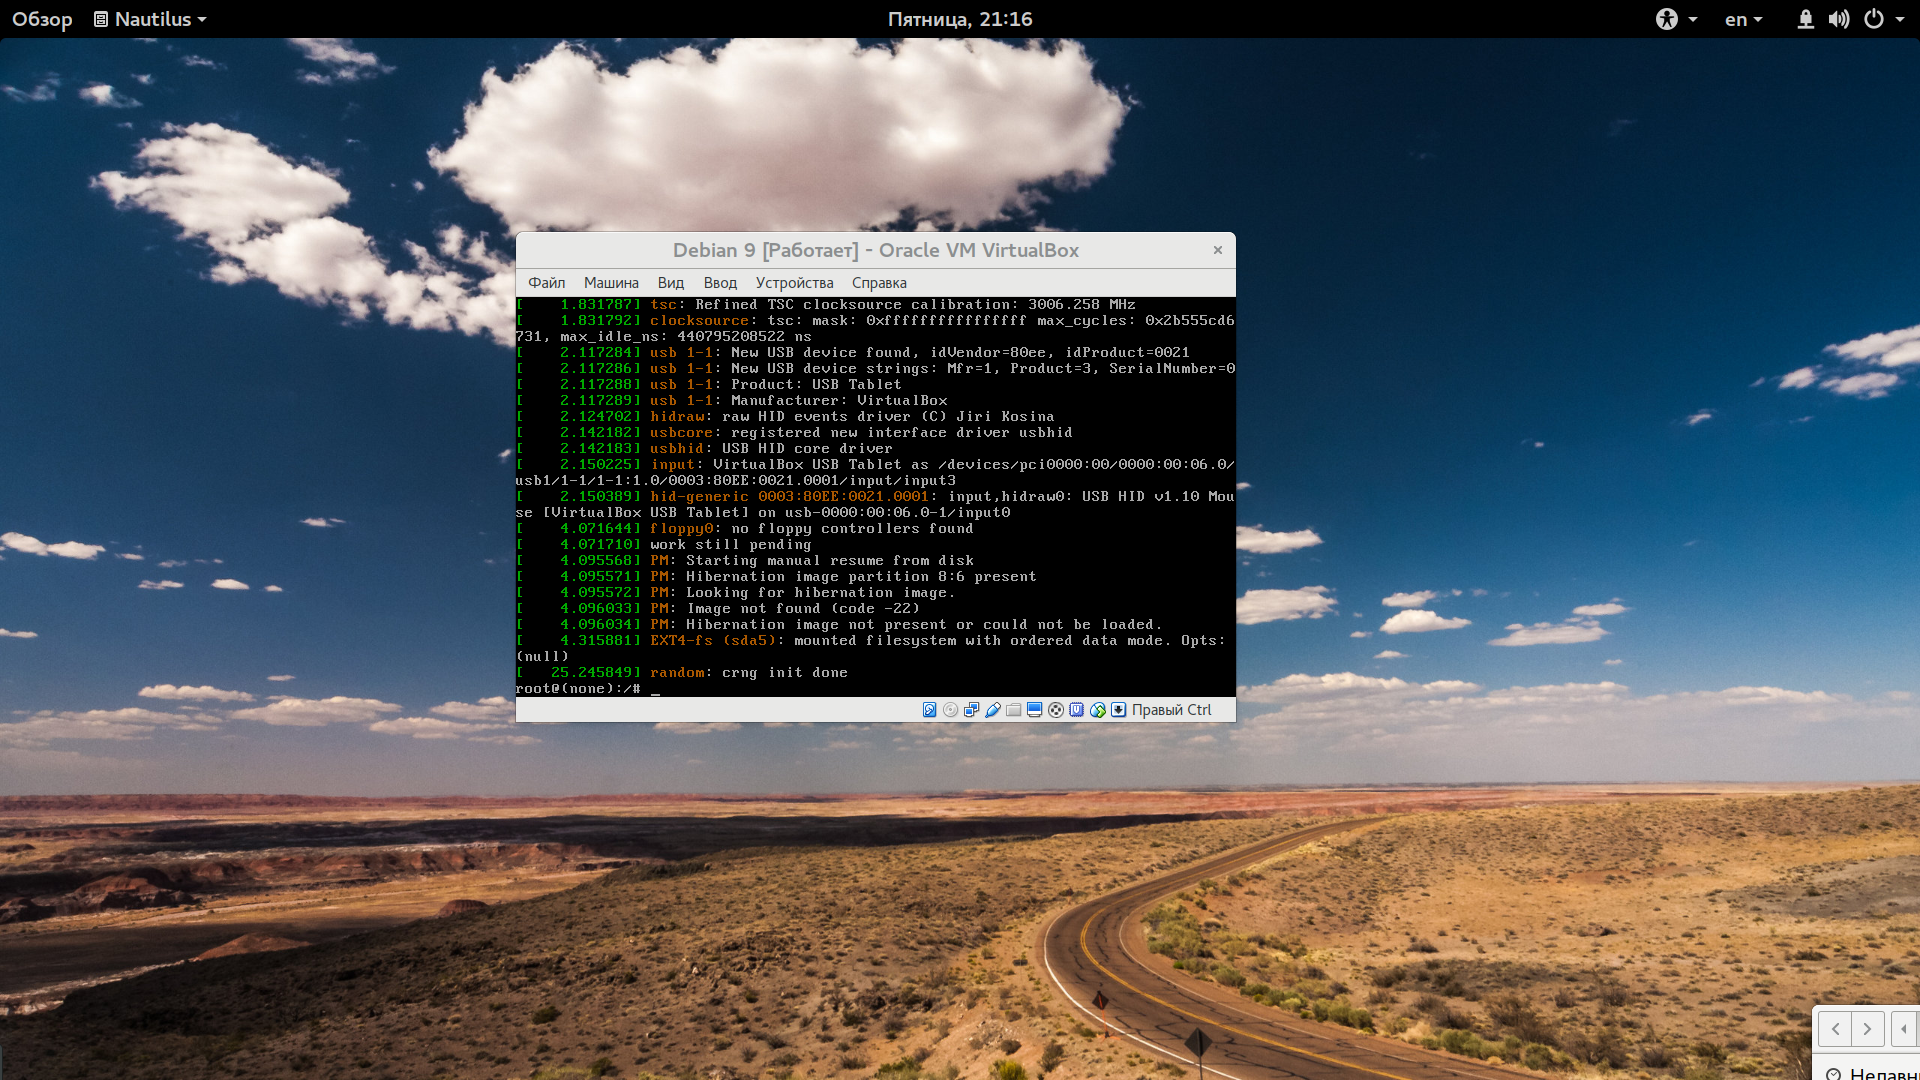
Task: Open the Файл menu
Action: coord(546,283)
